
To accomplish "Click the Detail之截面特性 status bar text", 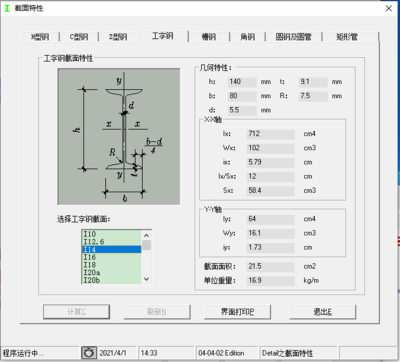I will click(287, 353).
